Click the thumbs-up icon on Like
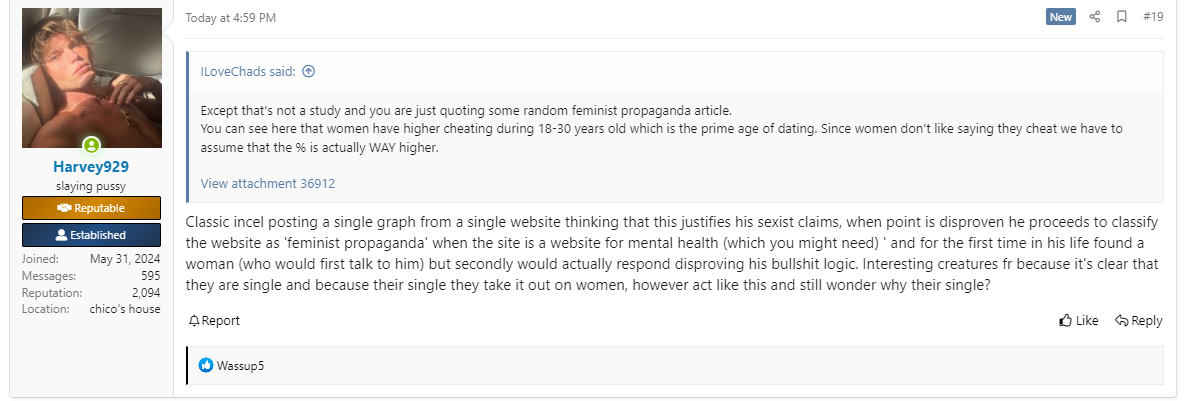This screenshot has width=1185, height=401. (x=1065, y=321)
